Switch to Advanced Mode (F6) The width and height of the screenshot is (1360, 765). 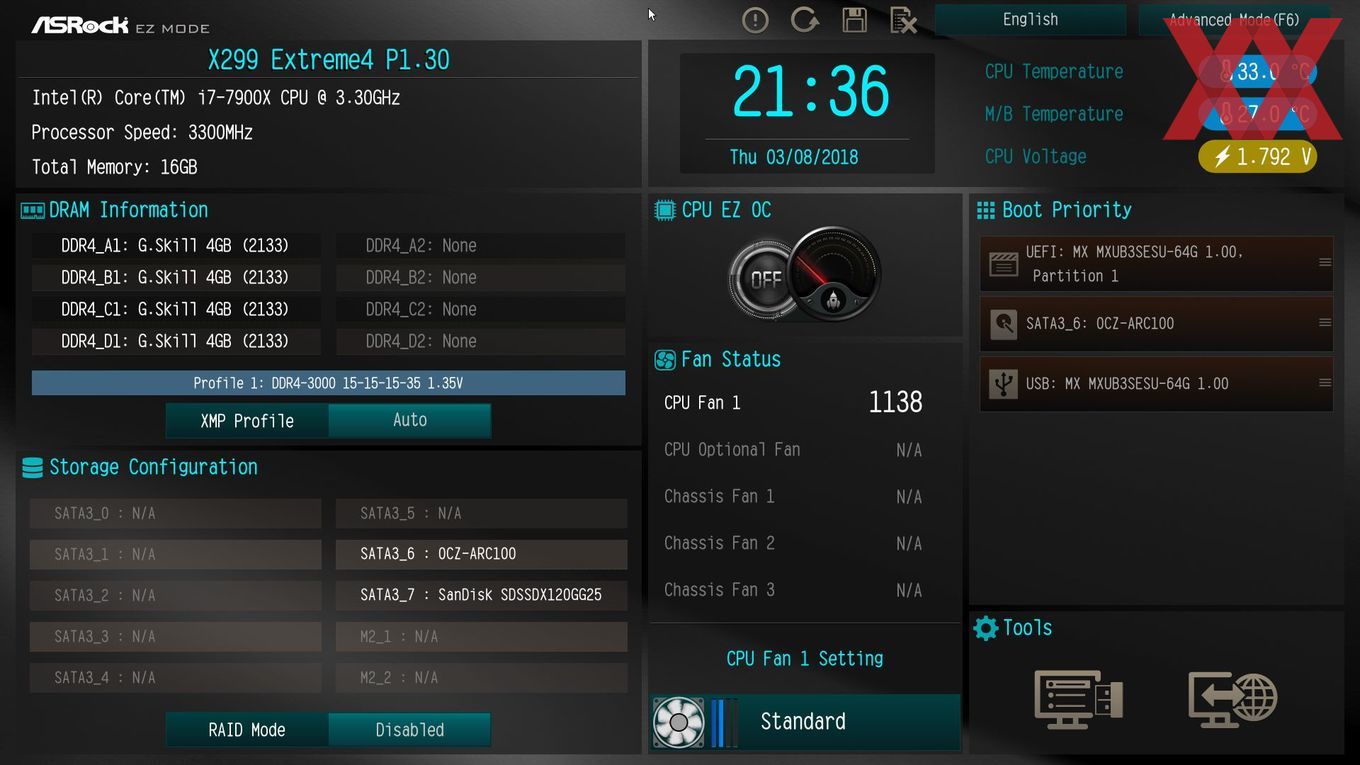point(1234,20)
